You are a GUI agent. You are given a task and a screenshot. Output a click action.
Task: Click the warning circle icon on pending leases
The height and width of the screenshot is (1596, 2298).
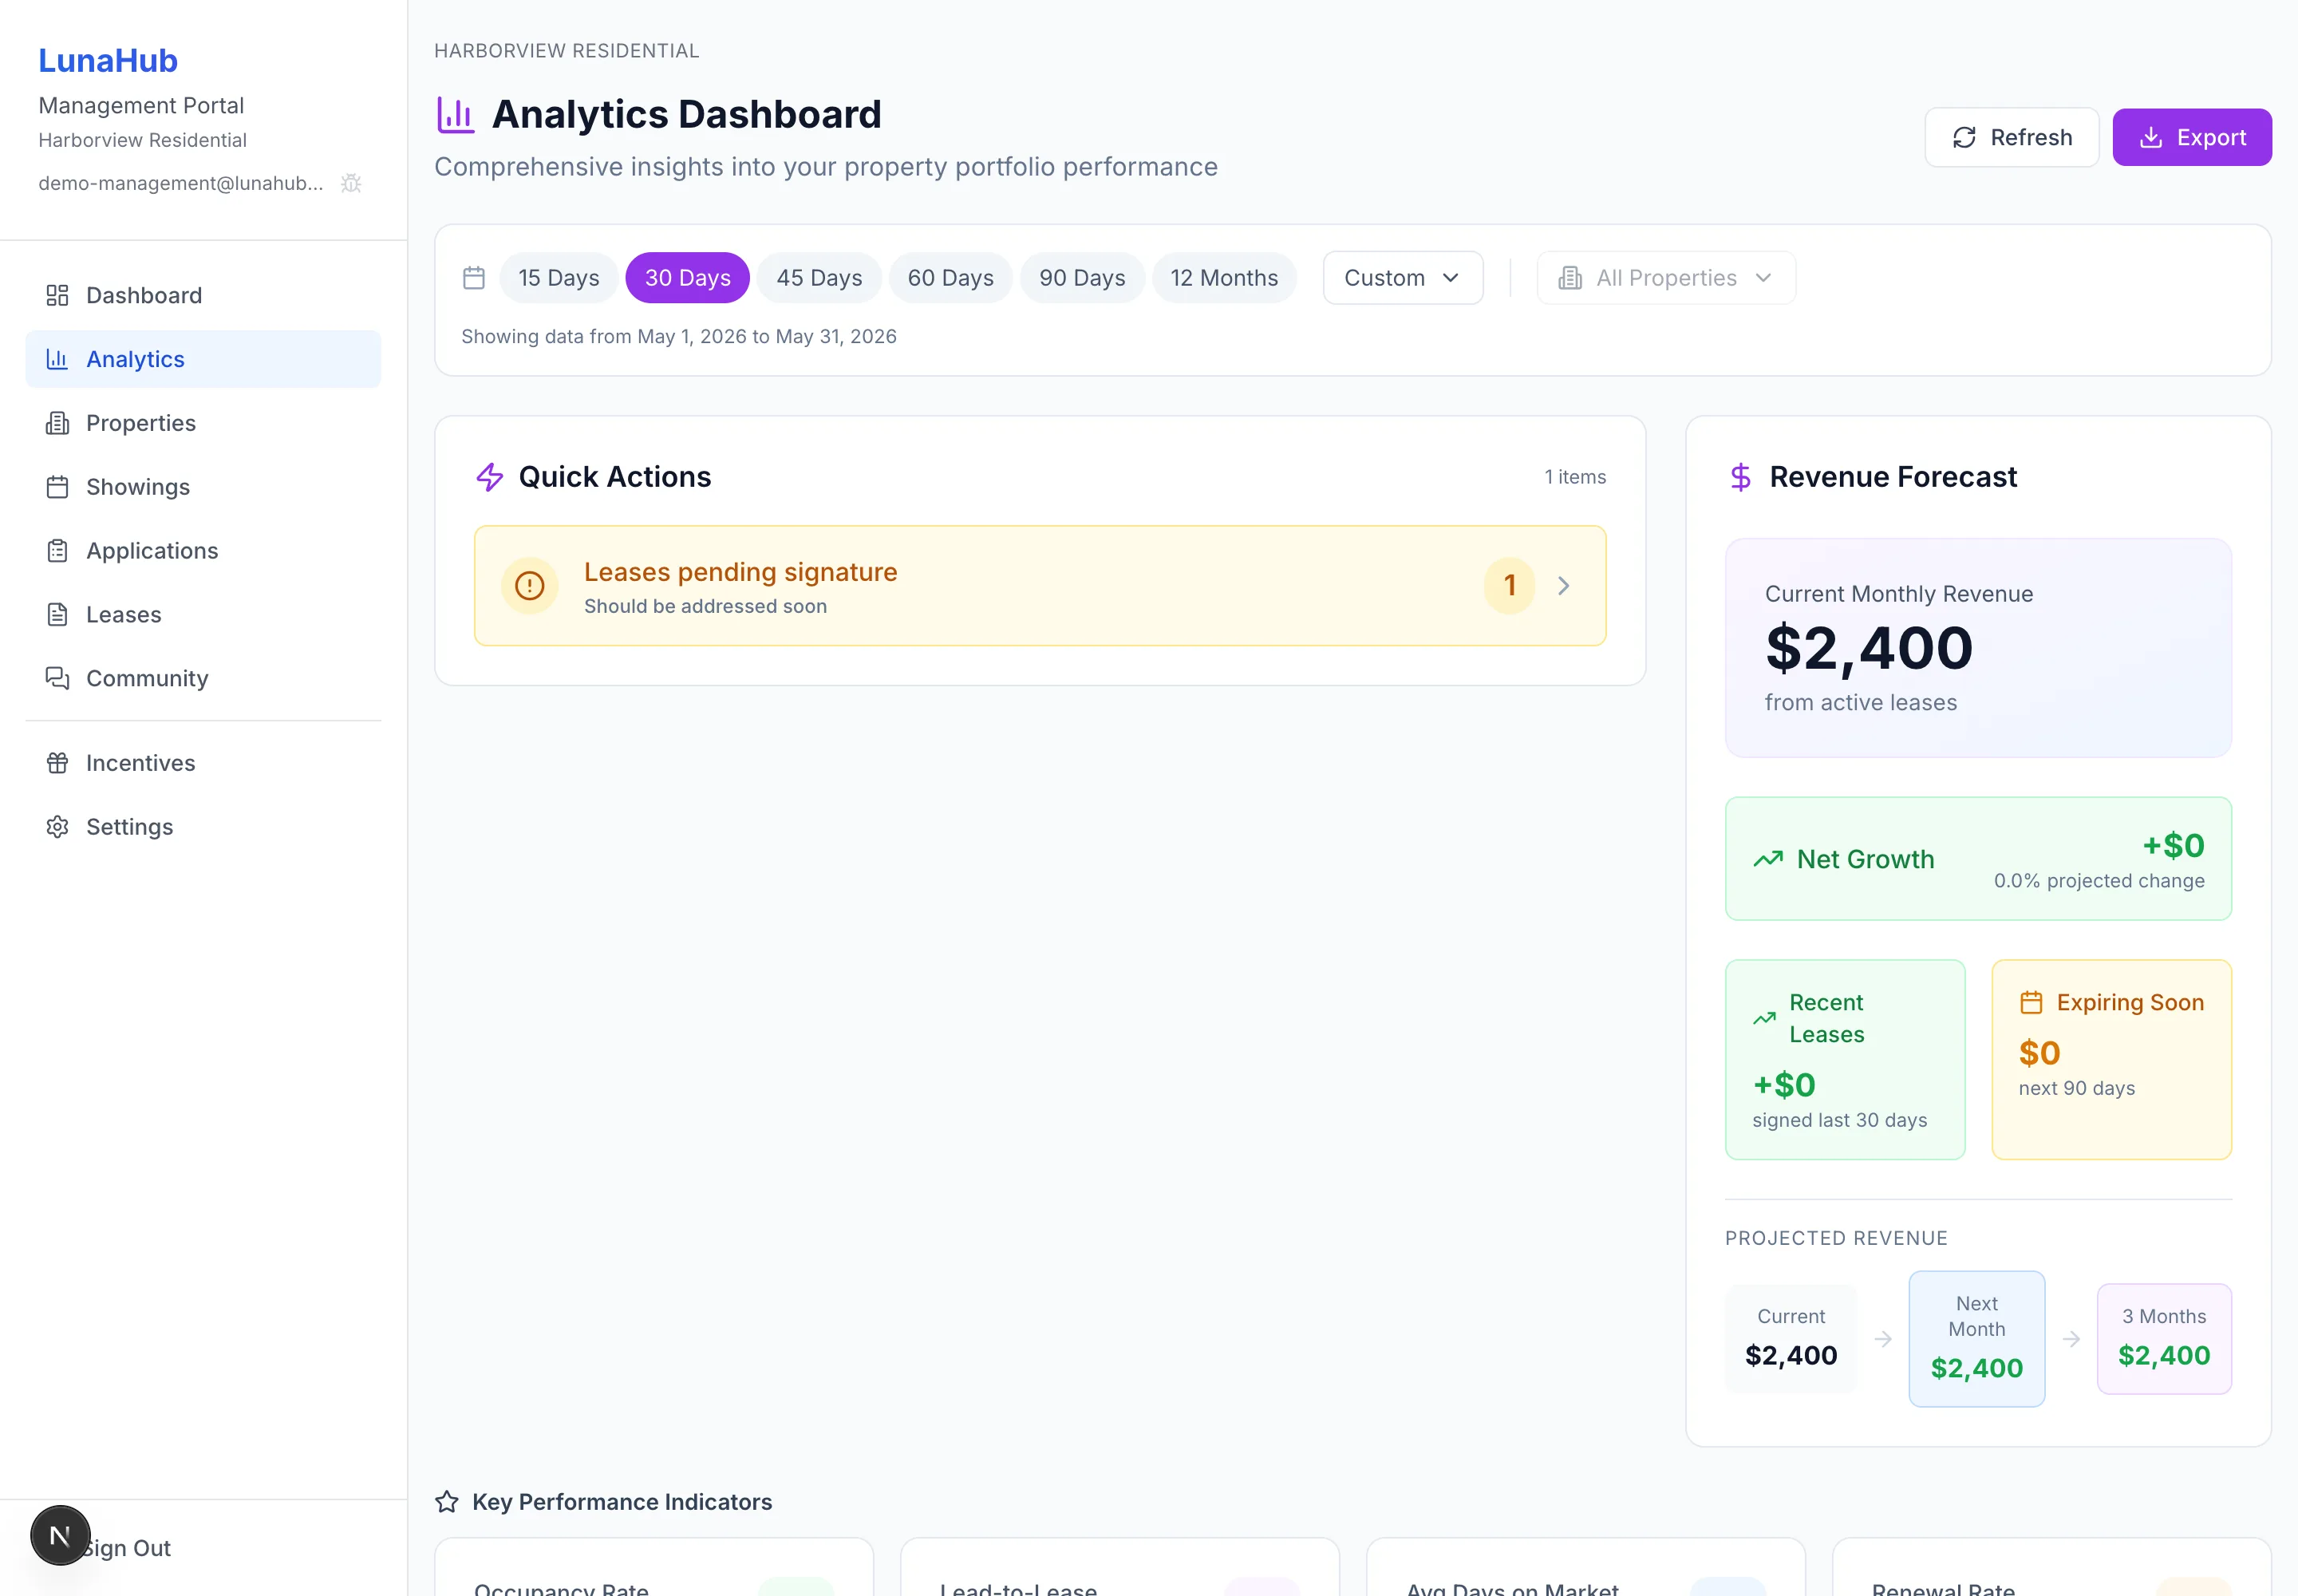(x=529, y=586)
